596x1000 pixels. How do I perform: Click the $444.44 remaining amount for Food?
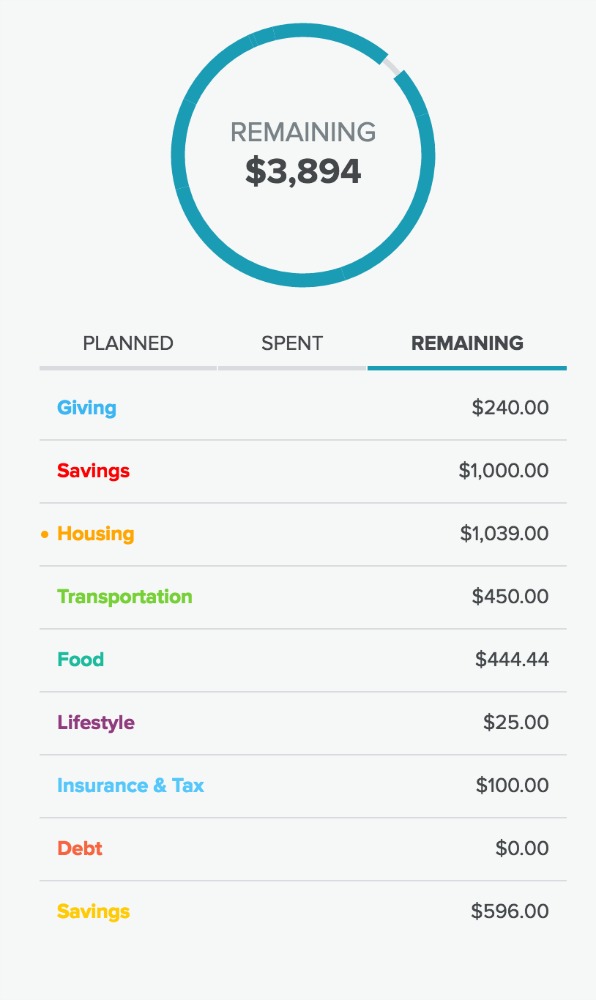click(x=513, y=659)
